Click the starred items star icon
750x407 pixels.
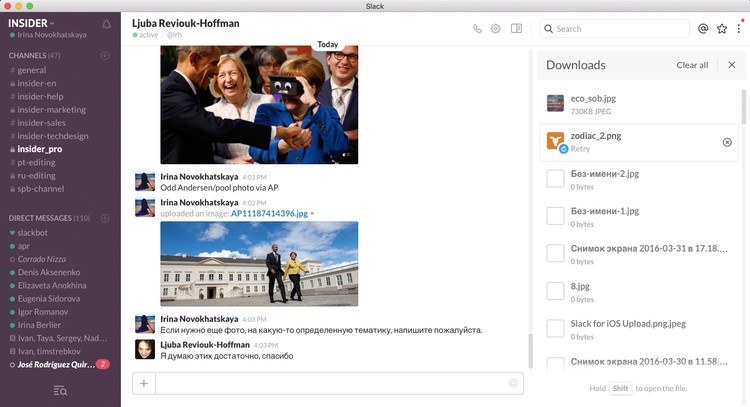[721, 29]
